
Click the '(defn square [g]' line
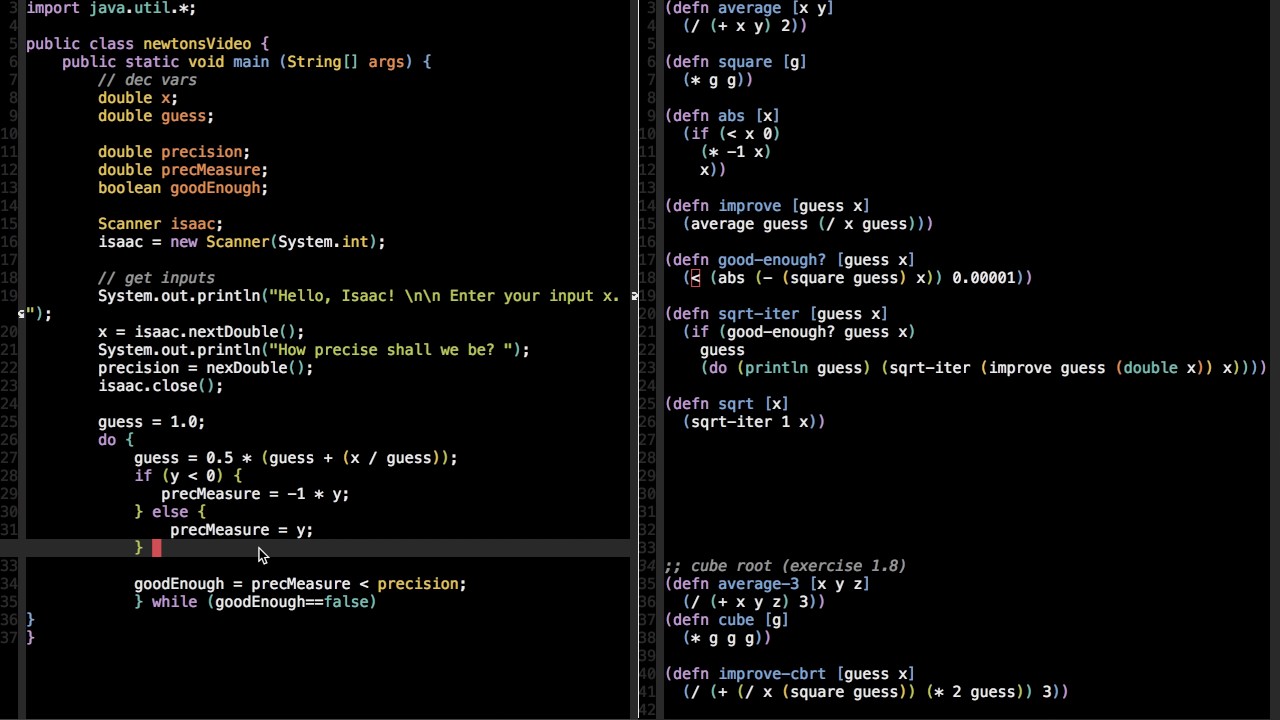[x=736, y=62]
